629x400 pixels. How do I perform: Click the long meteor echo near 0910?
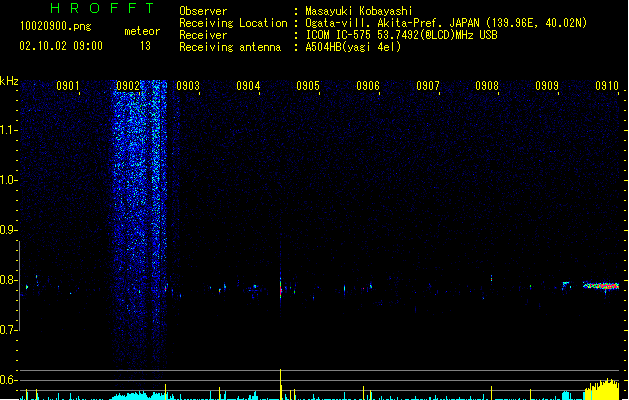coord(601,286)
